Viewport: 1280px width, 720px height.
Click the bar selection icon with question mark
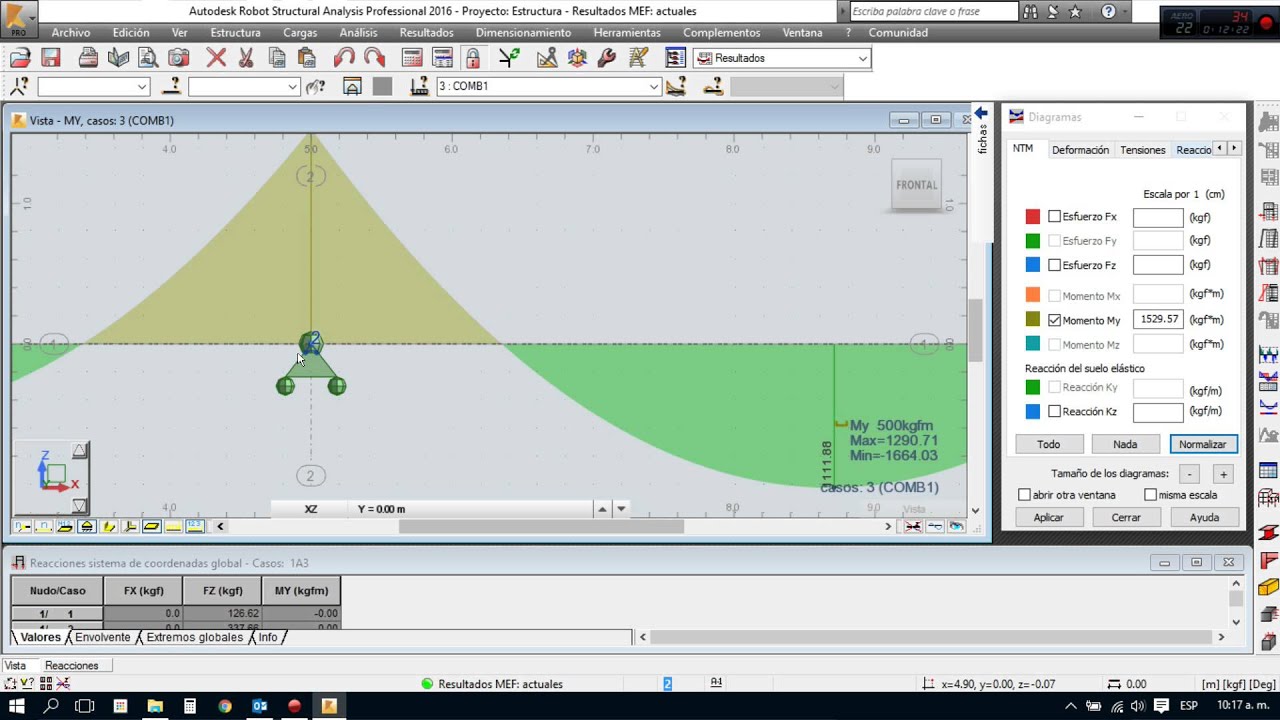[x=171, y=86]
